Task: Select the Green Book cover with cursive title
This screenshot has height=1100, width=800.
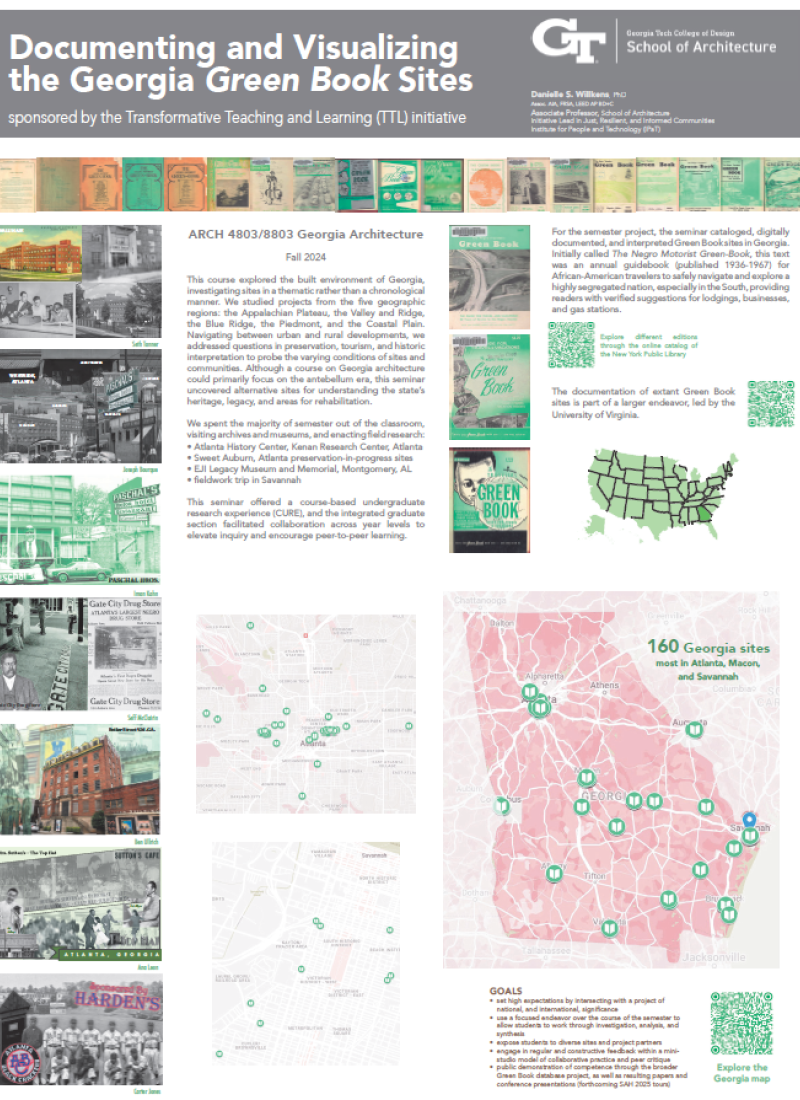Action: pos(489,387)
